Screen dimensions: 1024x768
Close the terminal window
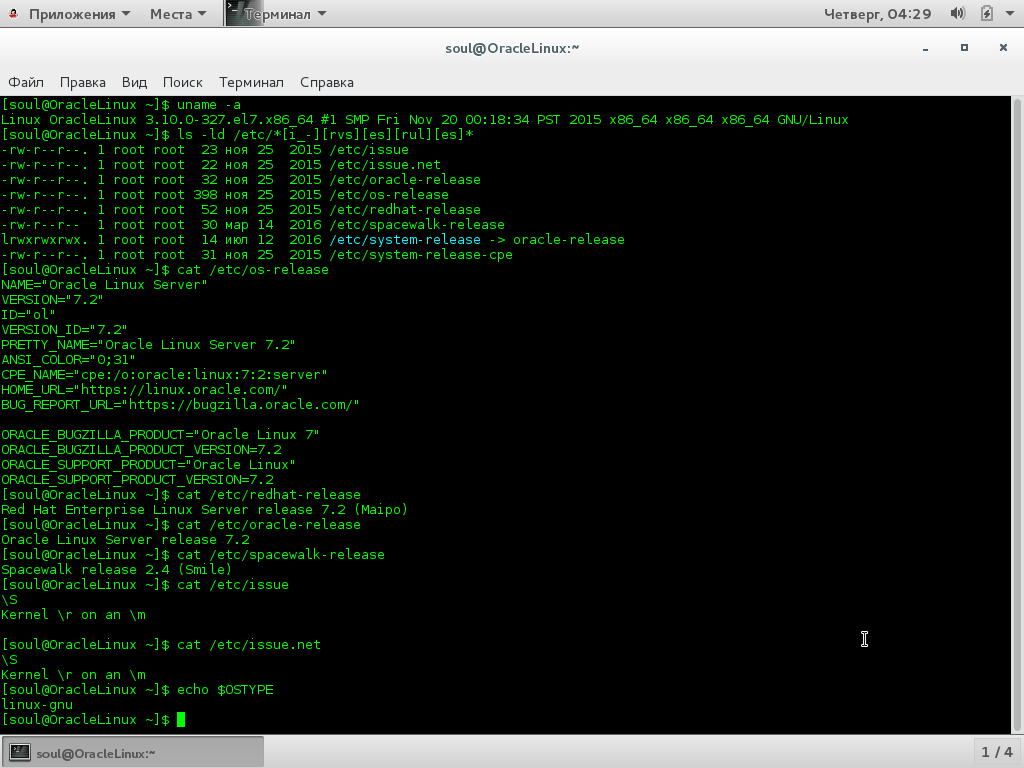(x=1003, y=48)
